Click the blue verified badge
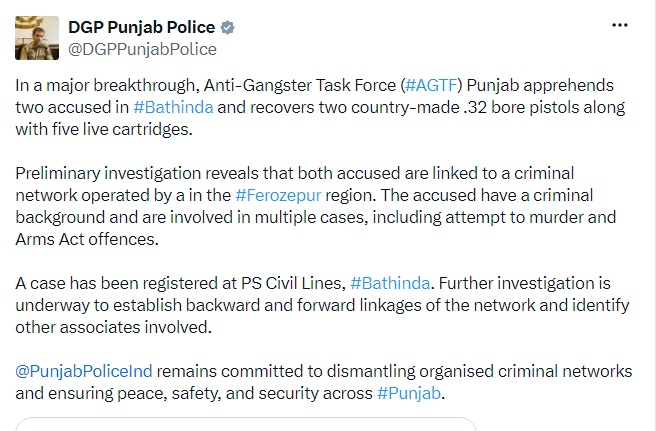656x431 pixels. click(228, 28)
